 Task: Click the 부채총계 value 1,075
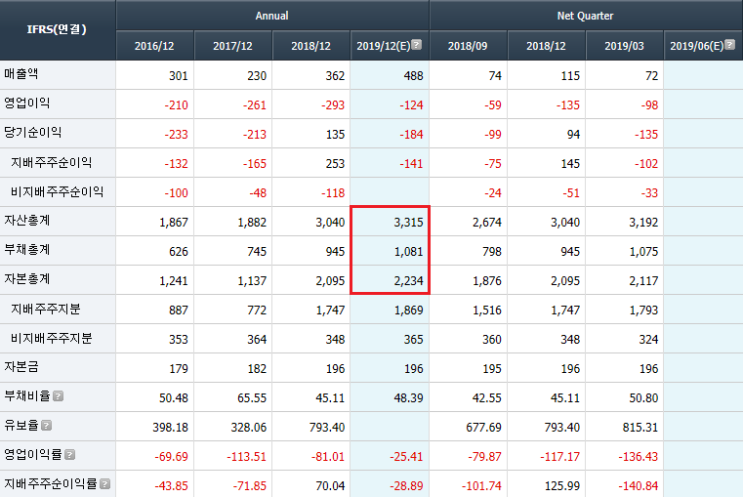coord(643,252)
